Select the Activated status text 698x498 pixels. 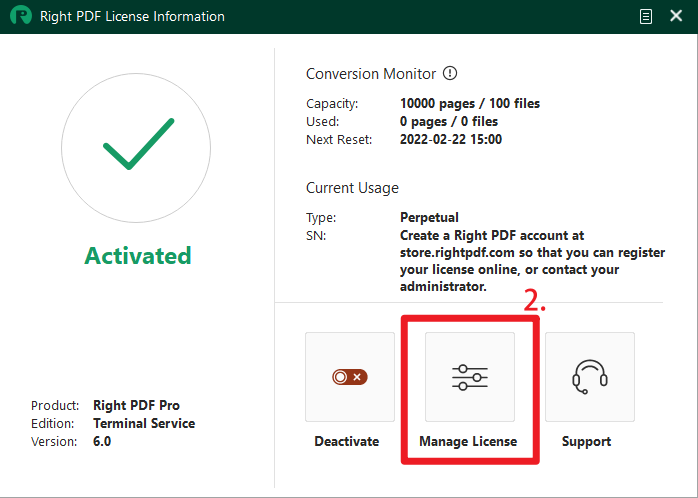pos(138,255)
